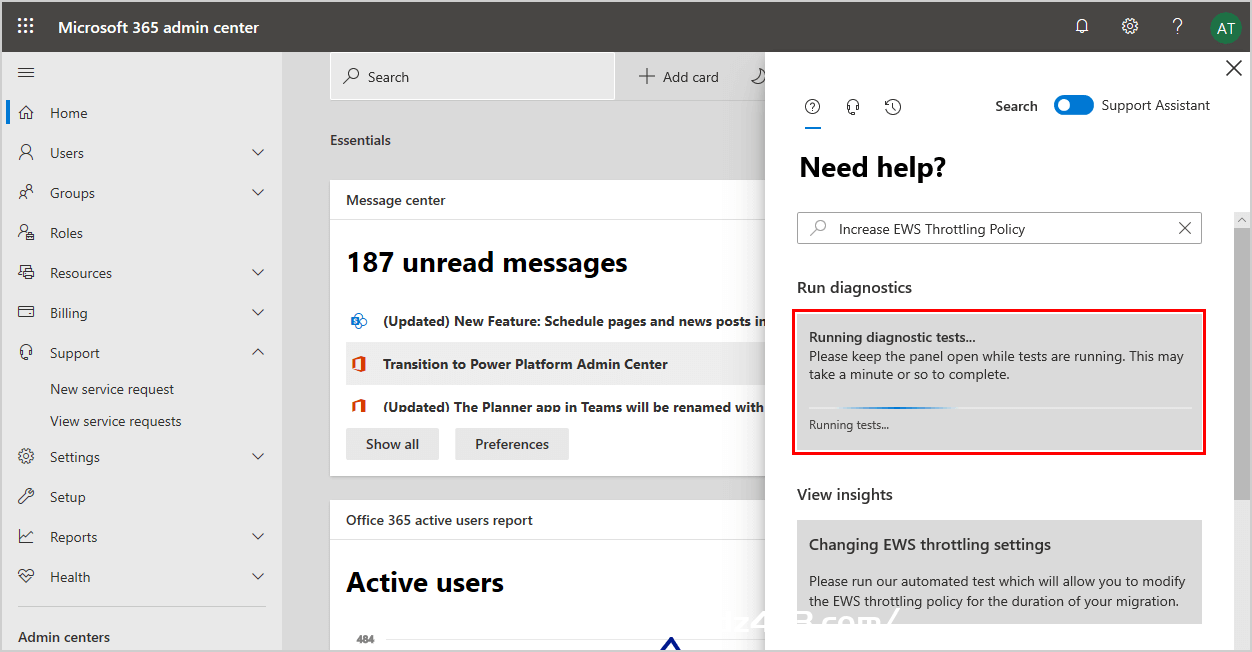Open the app launcher waffle icon

point(26,27)
